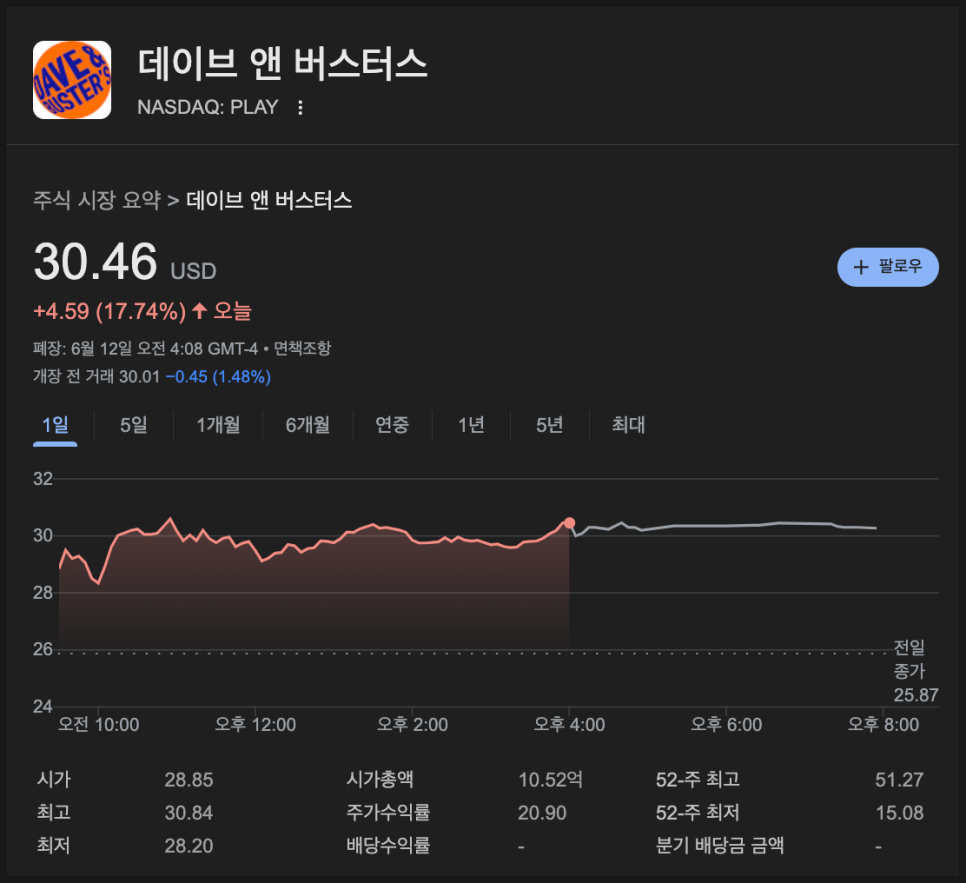Image resolution: width=966 pixels, height=883 pixels.
Task: Click the pre-market change −0.45 (1.48%)
Action: pyautogui.click(x=219, y=376)
